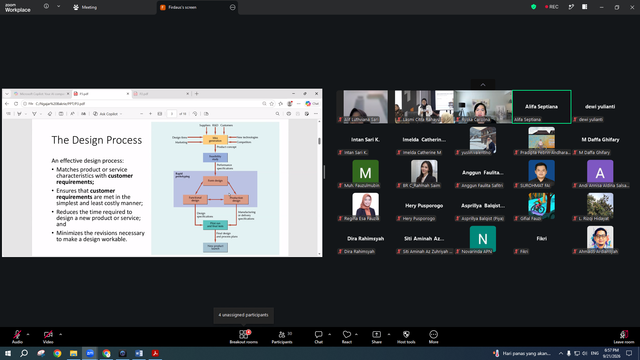
Task: Select Novarinda APN's teal N avatar
Action: coord(483,239)
